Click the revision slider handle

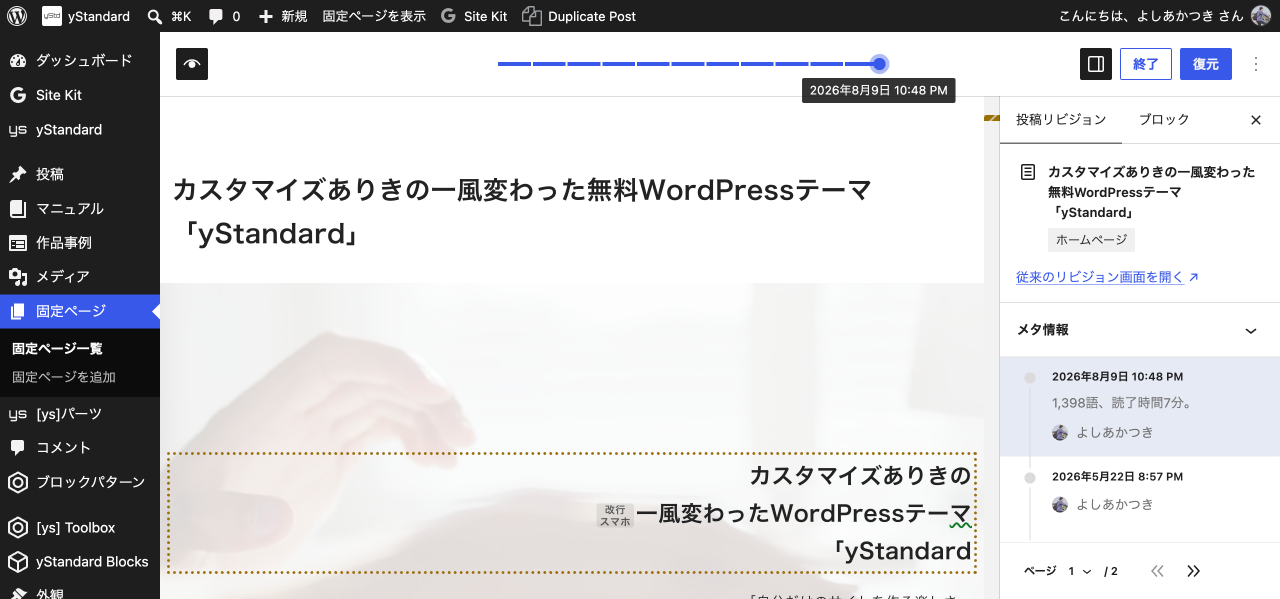pyautogui.click(x=879, y=64)
